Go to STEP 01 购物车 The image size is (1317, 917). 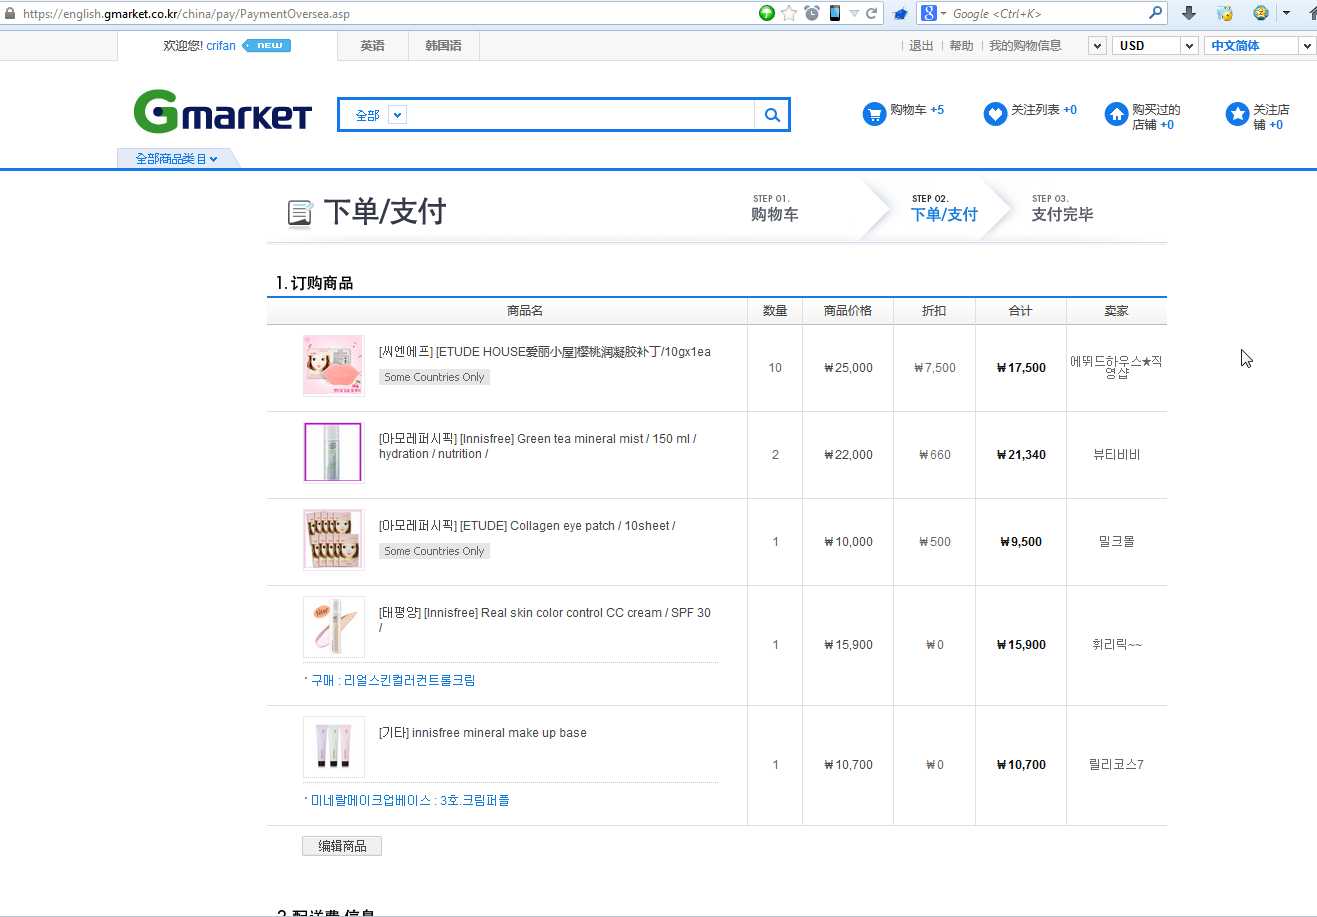[x=775, y=209]
